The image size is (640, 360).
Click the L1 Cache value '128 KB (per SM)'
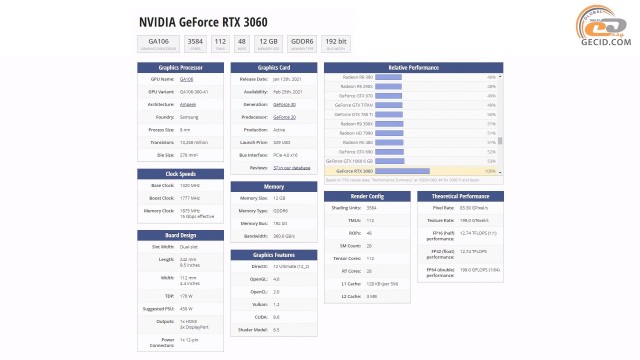click(382, 284)
